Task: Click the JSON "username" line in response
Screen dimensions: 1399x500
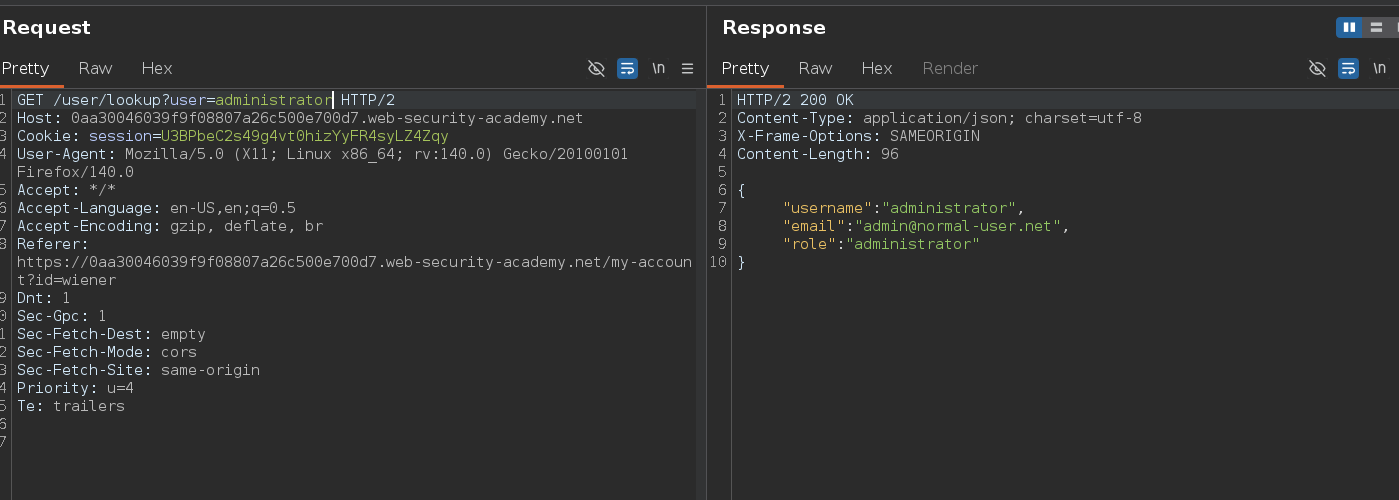Action: coord(903,208)
